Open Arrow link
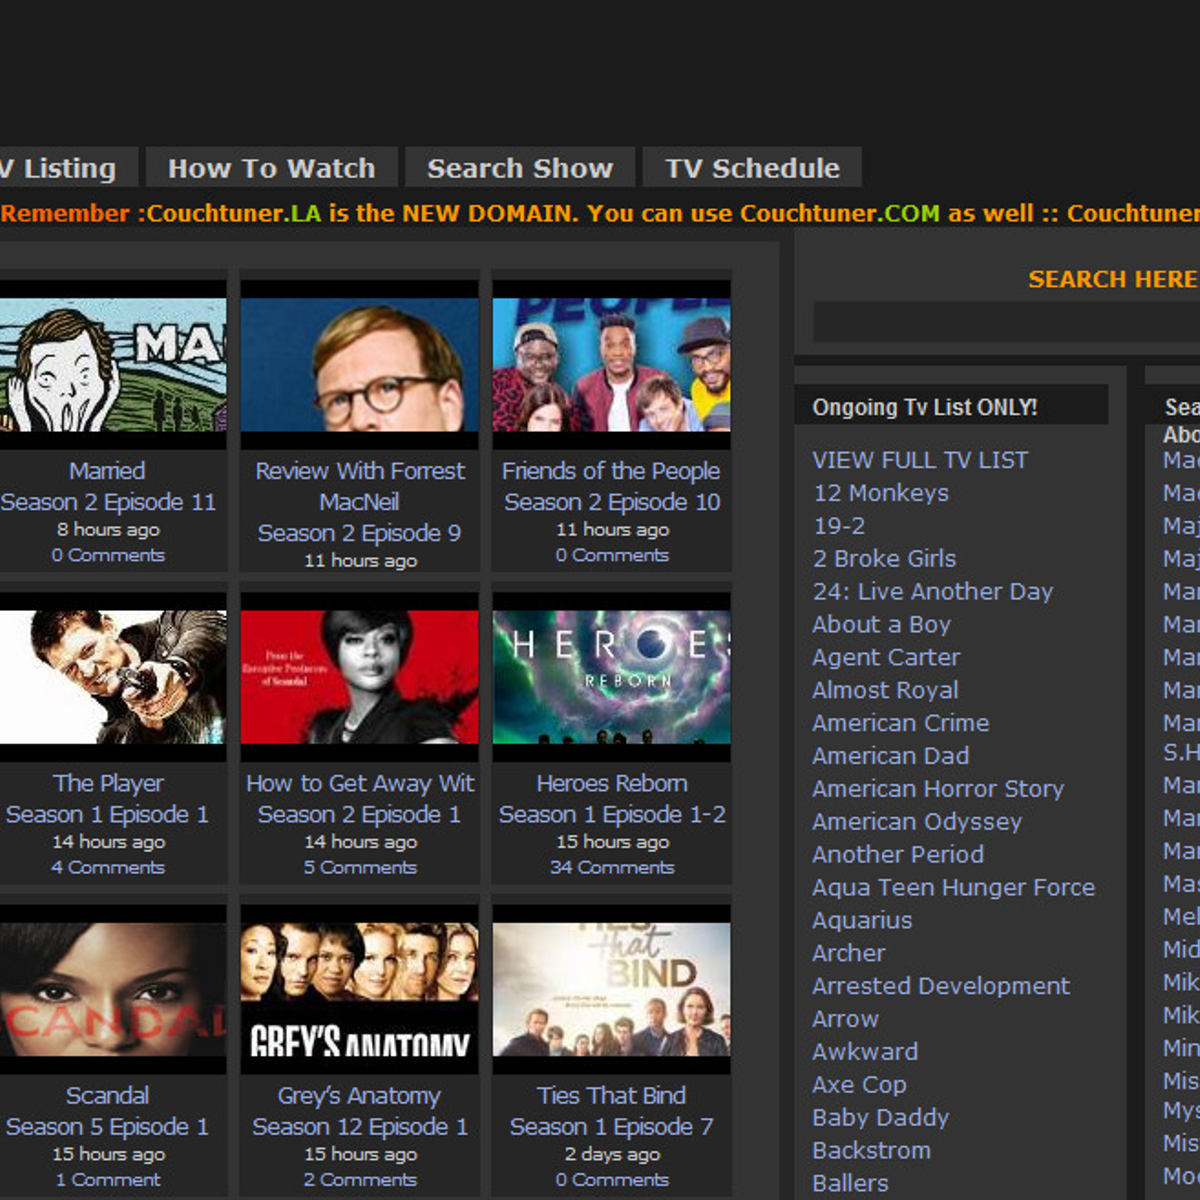Viewport: 1200px width, 1200px height. (x=845, y=1019)
